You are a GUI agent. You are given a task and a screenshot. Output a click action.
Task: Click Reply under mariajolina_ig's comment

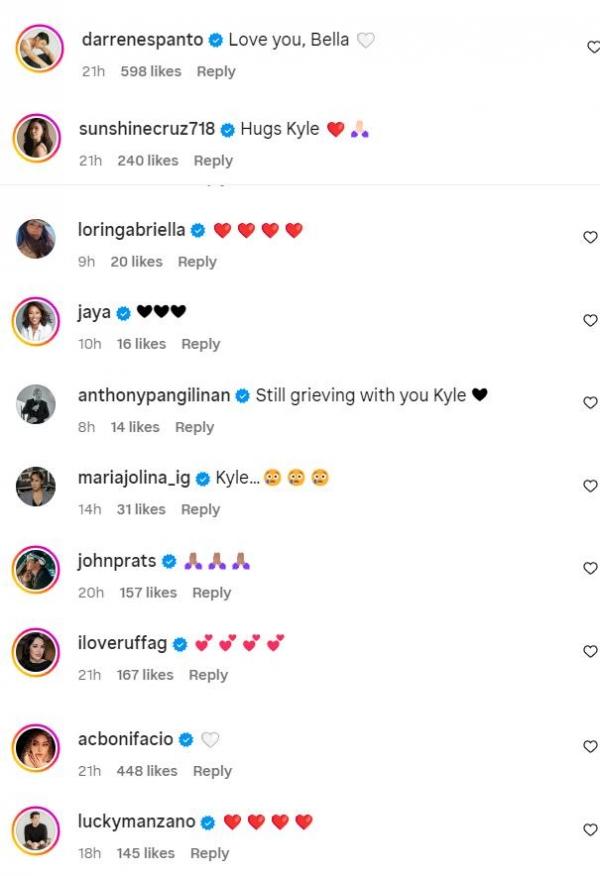pos(200,509)
